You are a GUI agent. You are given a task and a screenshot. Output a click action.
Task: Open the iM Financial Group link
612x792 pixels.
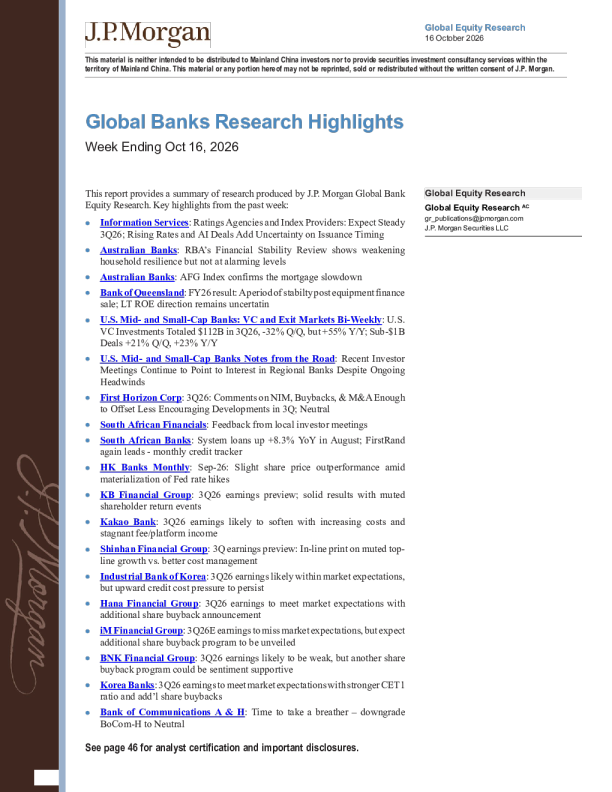[141, 631]
